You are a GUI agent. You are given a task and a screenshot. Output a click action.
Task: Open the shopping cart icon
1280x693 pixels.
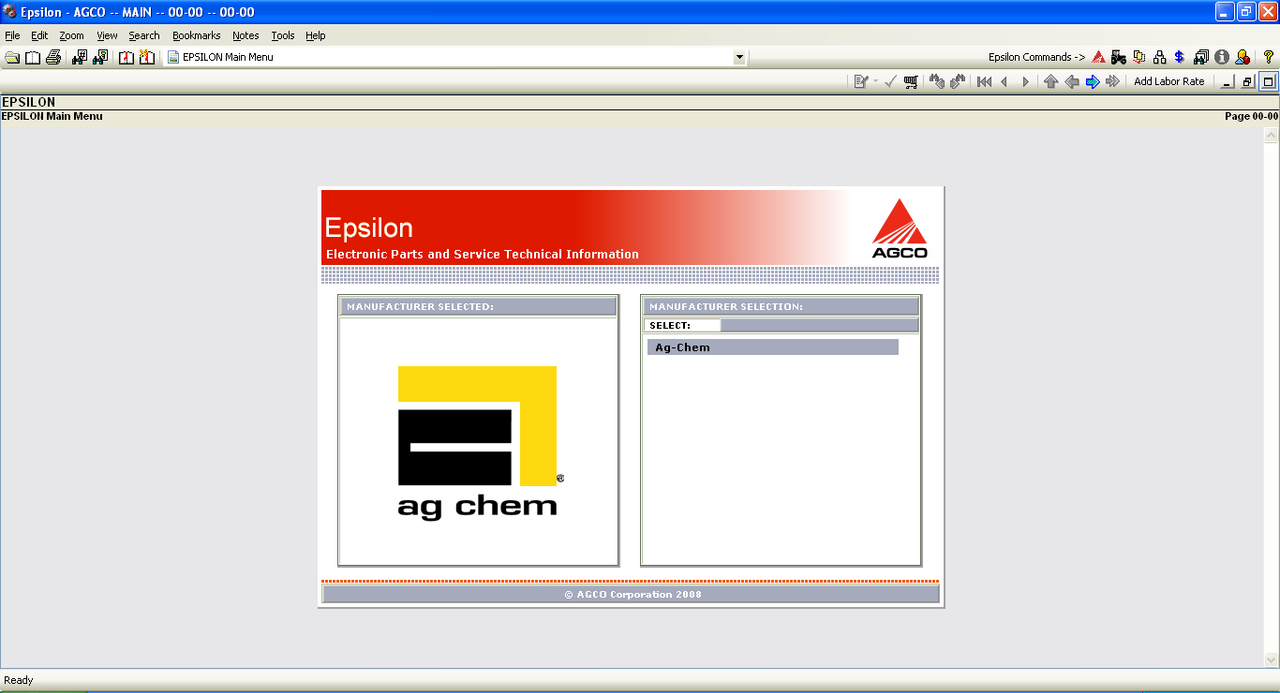(911, 82)
